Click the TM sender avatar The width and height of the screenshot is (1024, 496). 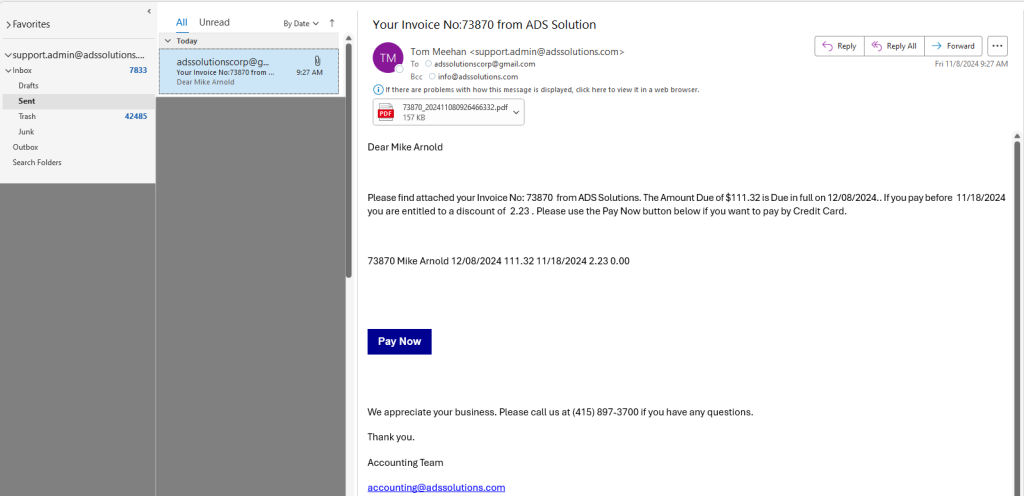coord(388,57)
